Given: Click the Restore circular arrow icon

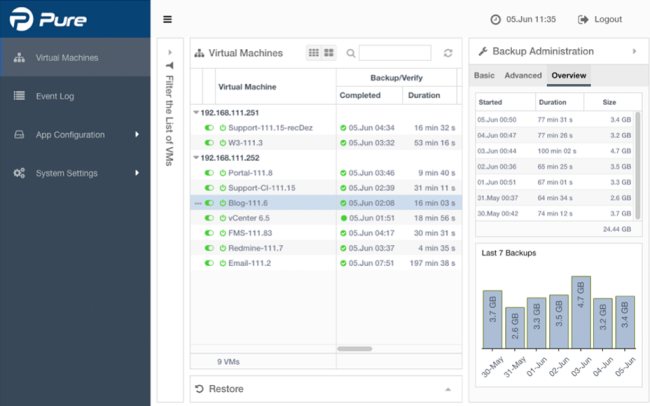Looking at the screenshot, I should (199, 389).
